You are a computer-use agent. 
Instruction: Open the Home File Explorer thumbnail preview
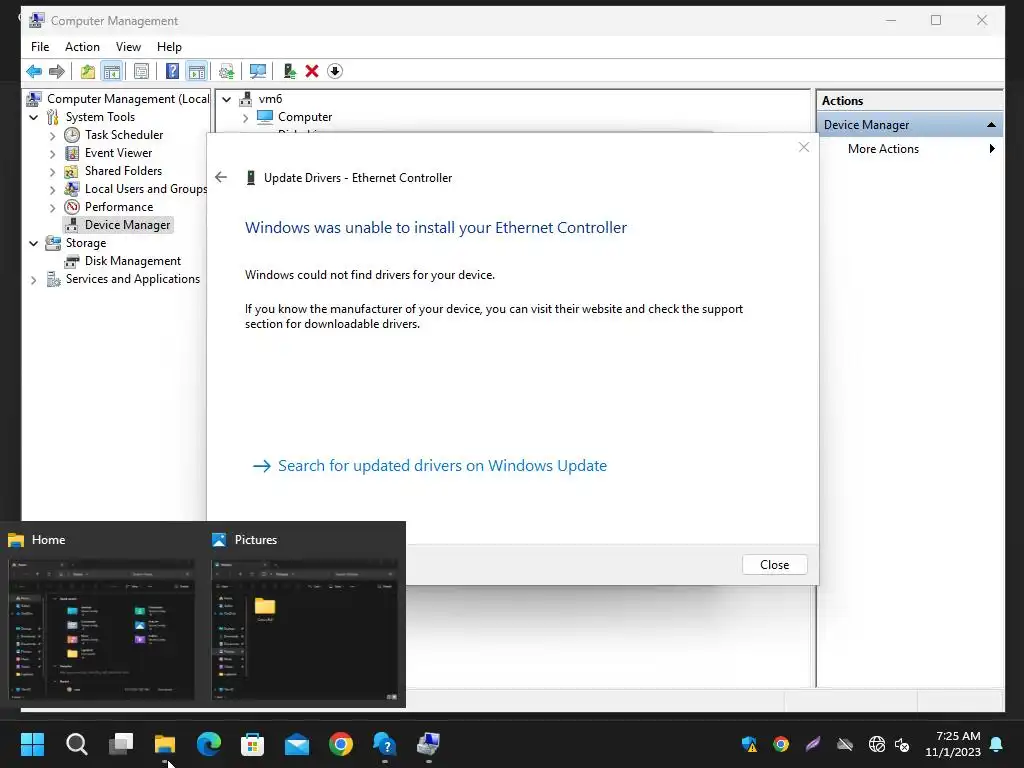pyautogui.click(x=101, y=629)
